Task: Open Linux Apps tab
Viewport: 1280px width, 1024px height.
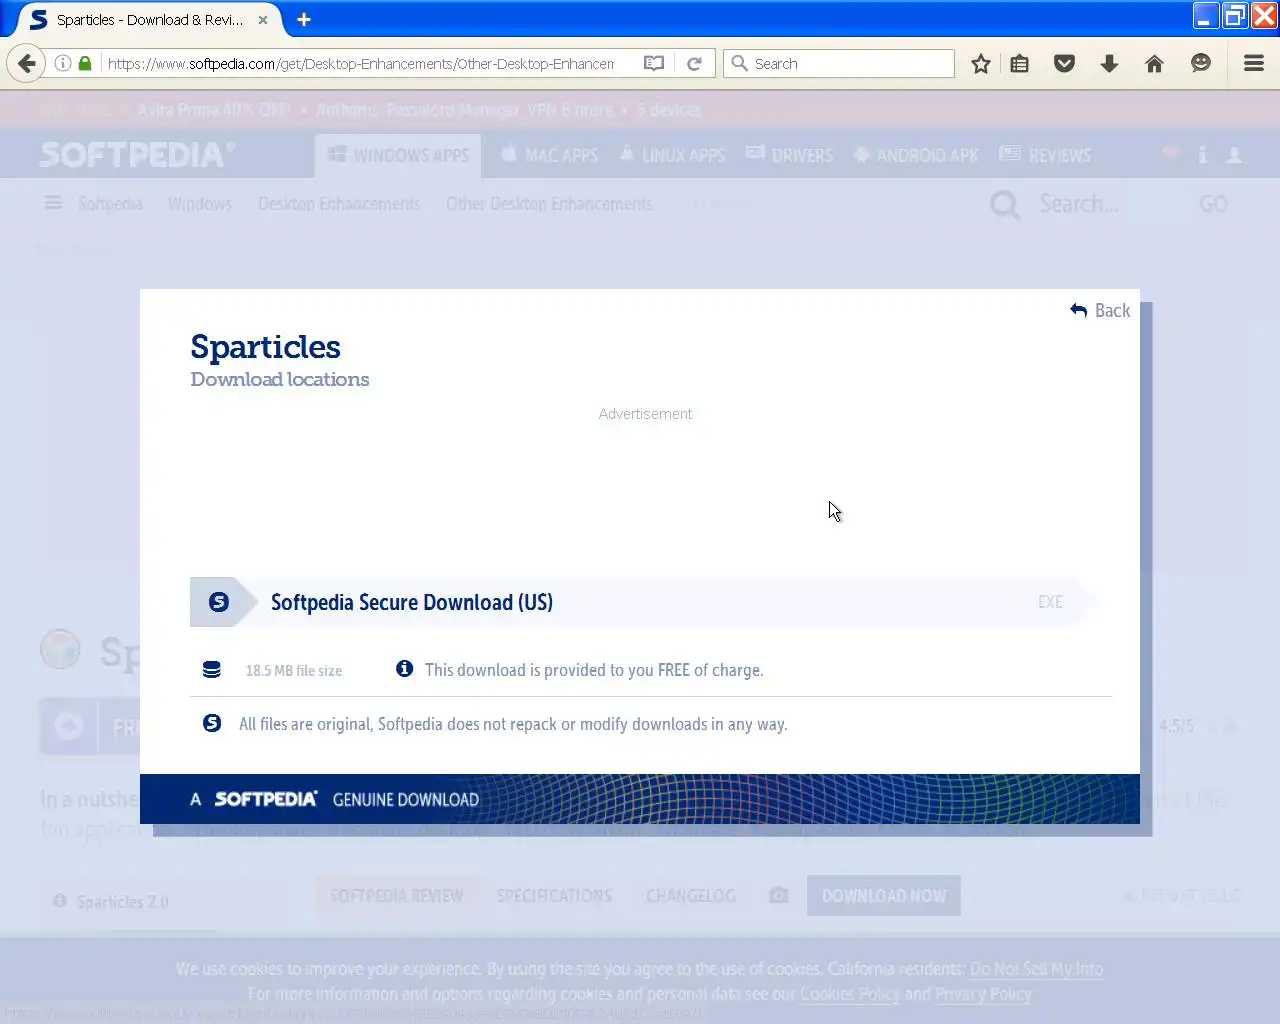Action: [x=672, y=155]
